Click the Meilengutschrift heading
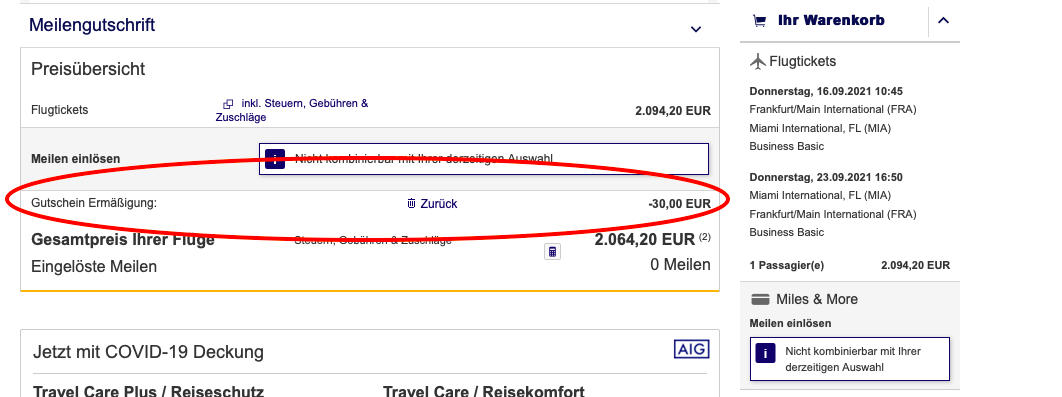 pos(92,25)
